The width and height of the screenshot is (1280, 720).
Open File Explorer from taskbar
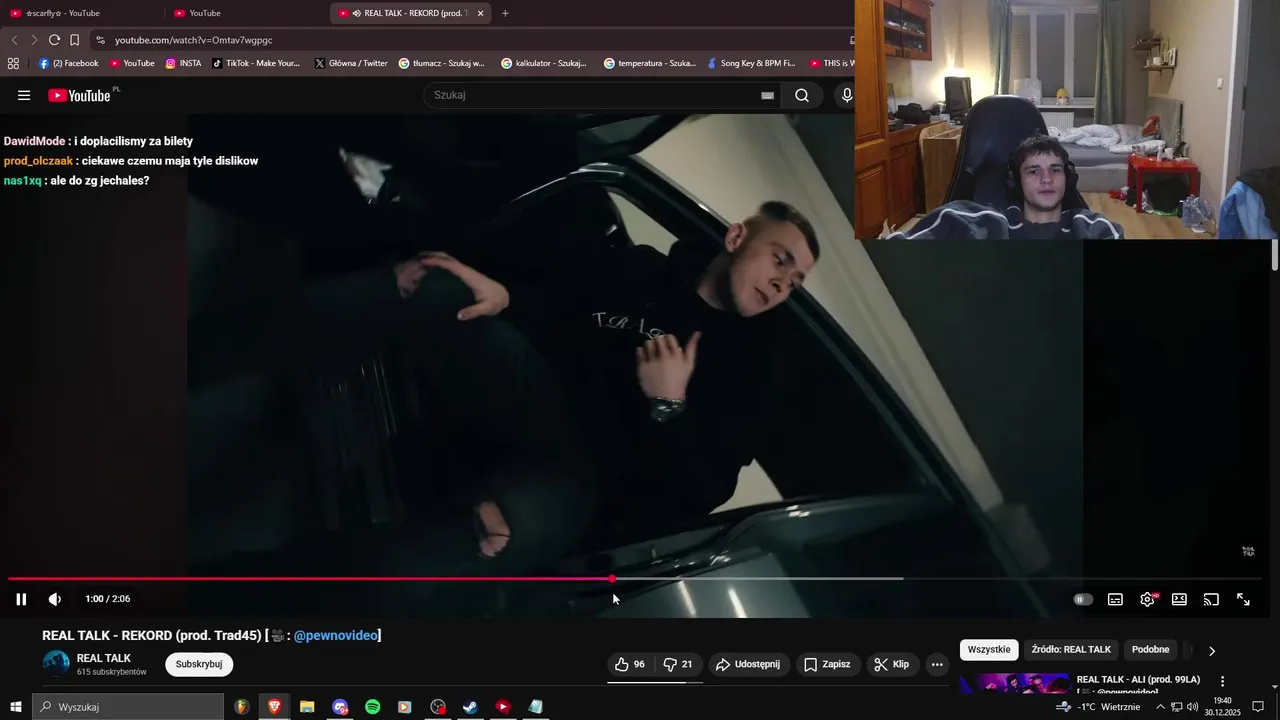pyautogui.click(x=307, y=707)
